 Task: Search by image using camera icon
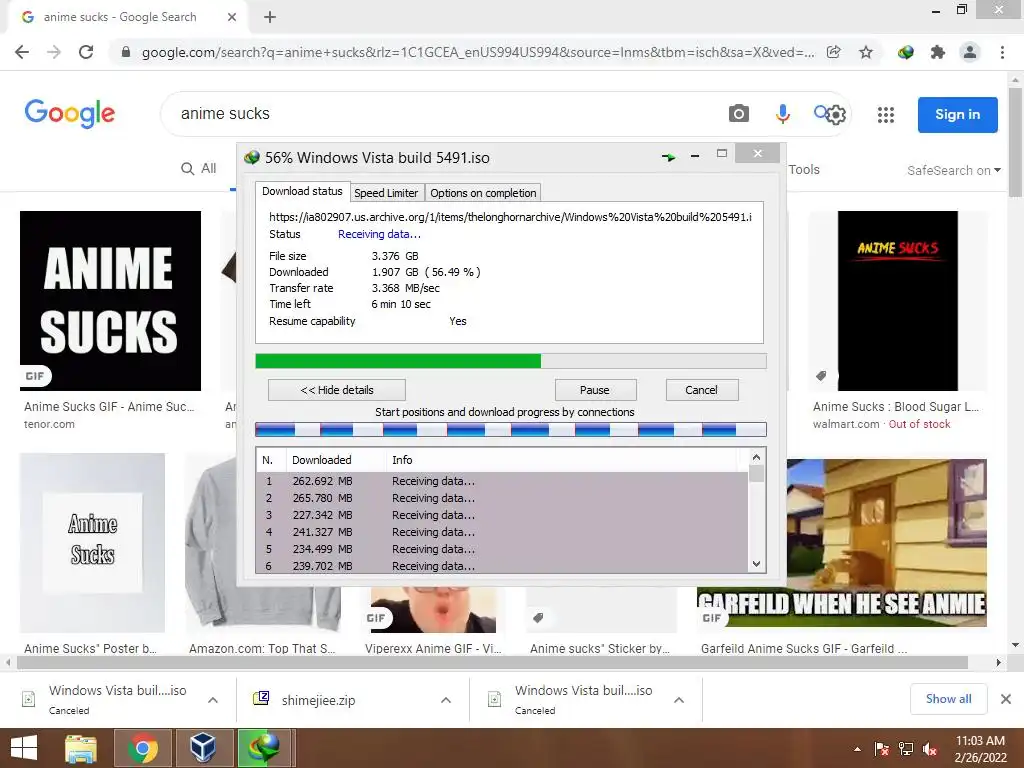739,114
